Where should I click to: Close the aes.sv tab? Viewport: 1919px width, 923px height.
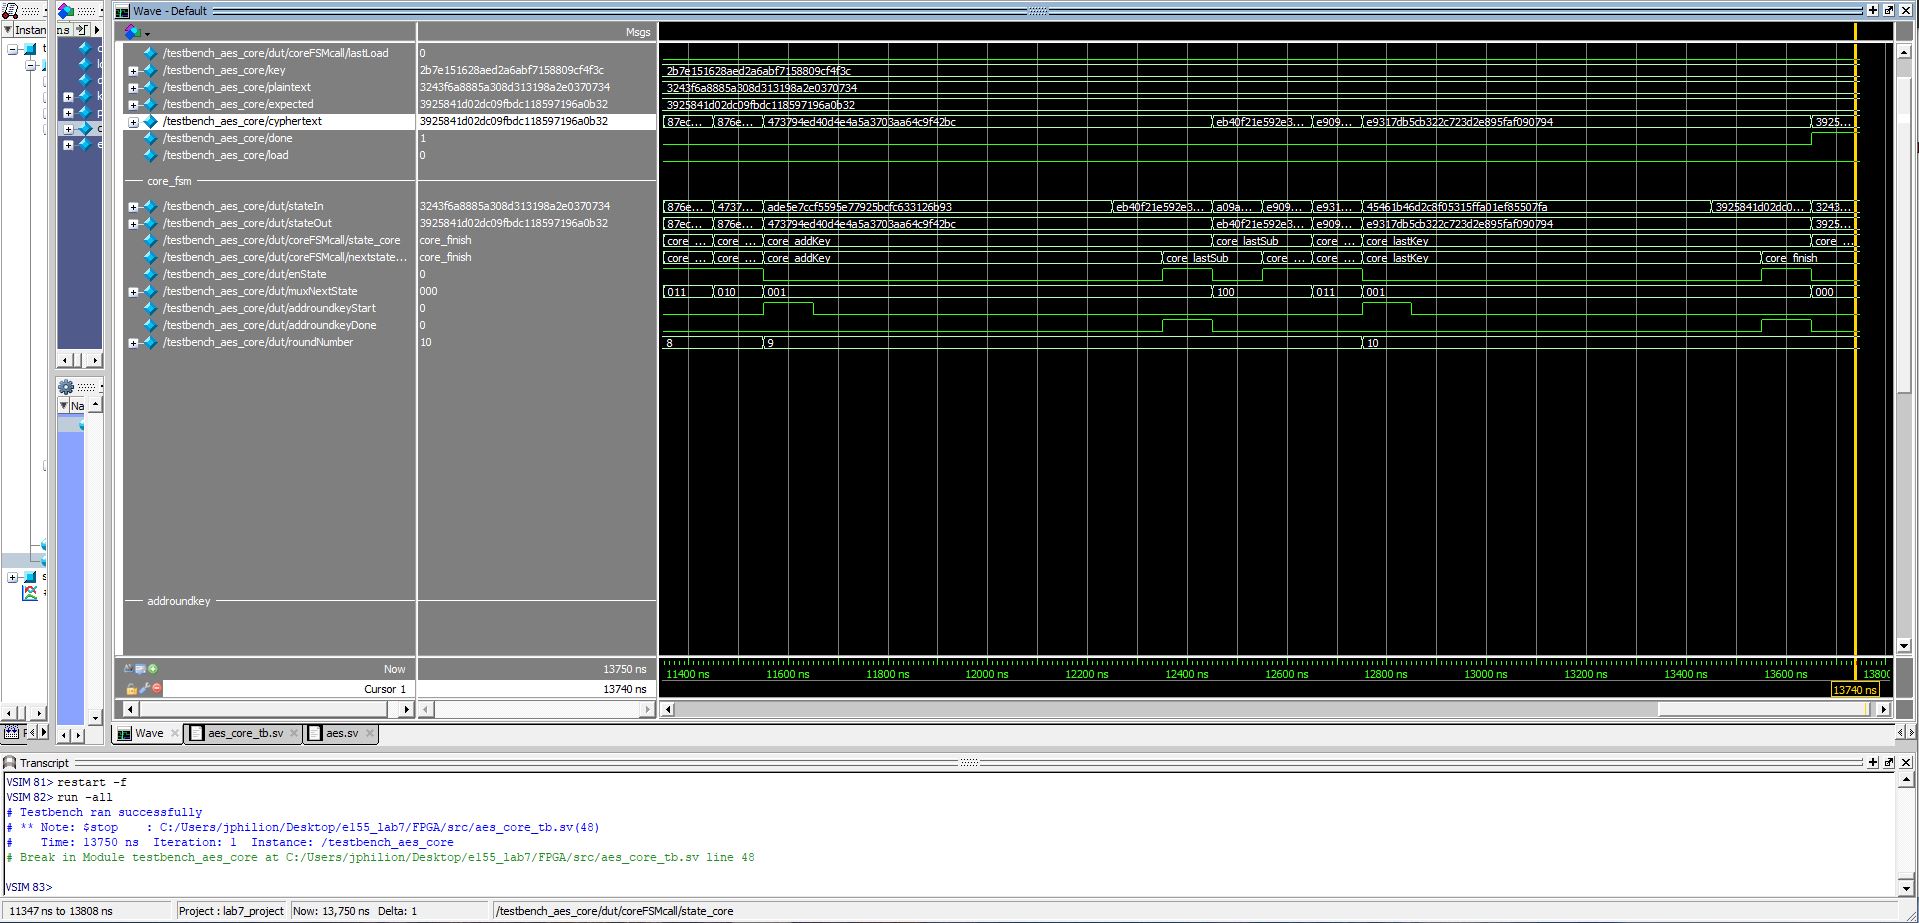pos(369,733)
